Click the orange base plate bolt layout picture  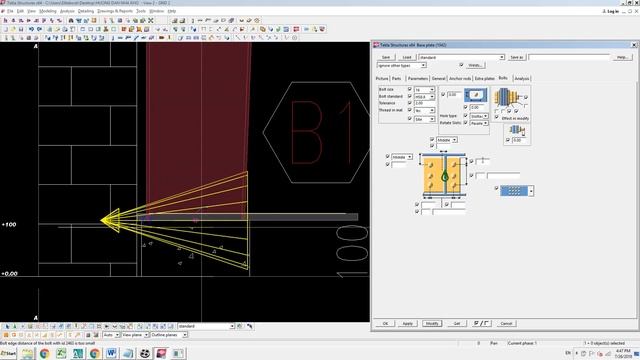coord(444,176)
